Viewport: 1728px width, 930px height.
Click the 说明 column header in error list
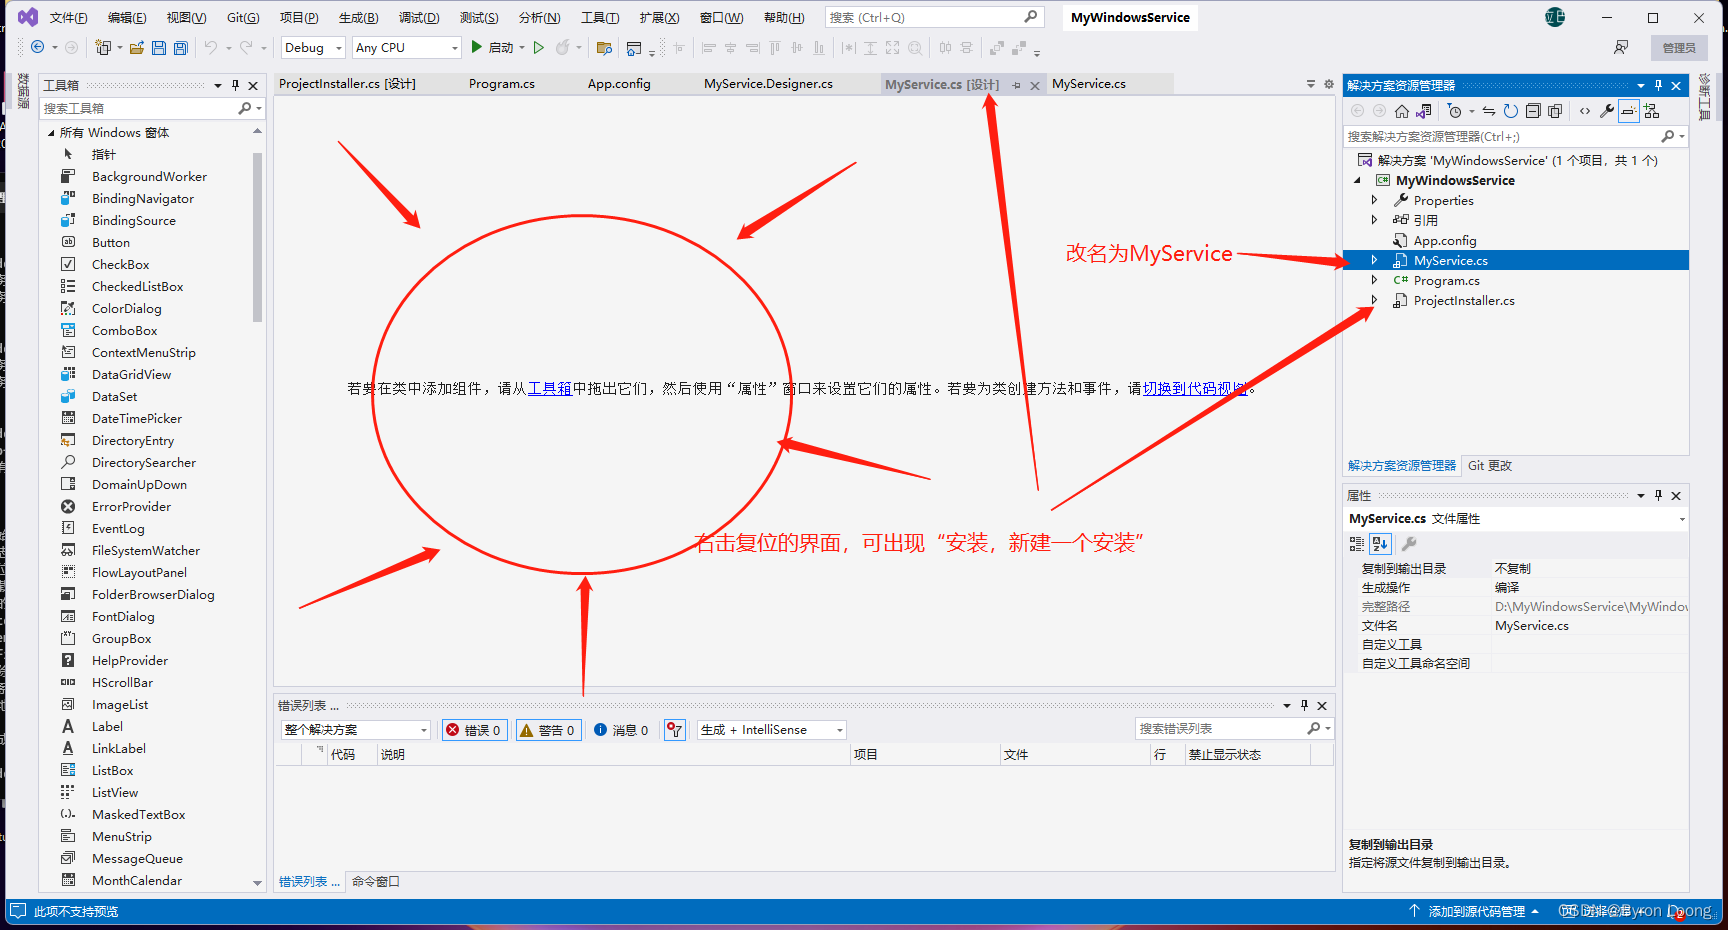click(x=613, y=755)
